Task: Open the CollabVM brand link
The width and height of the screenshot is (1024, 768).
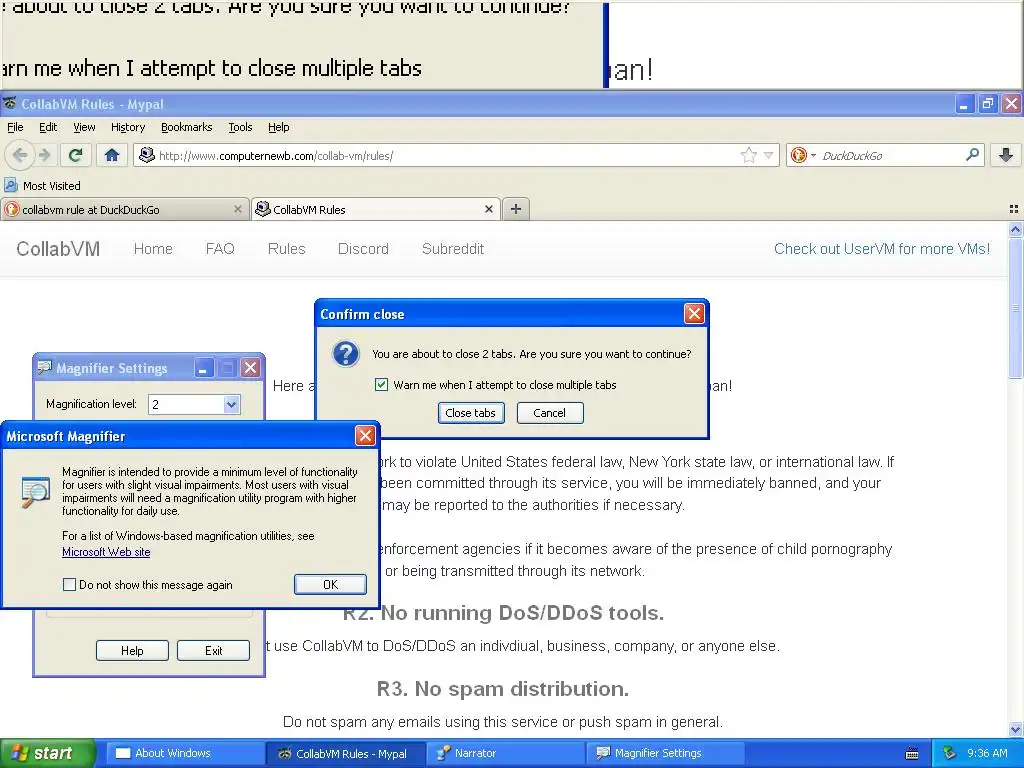Action: (58, 249)
